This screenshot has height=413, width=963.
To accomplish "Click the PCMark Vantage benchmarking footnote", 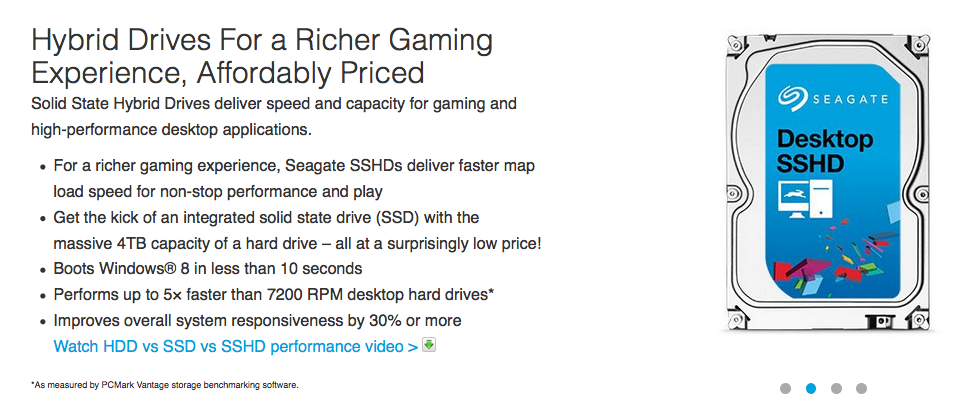I will pos(165,385).
